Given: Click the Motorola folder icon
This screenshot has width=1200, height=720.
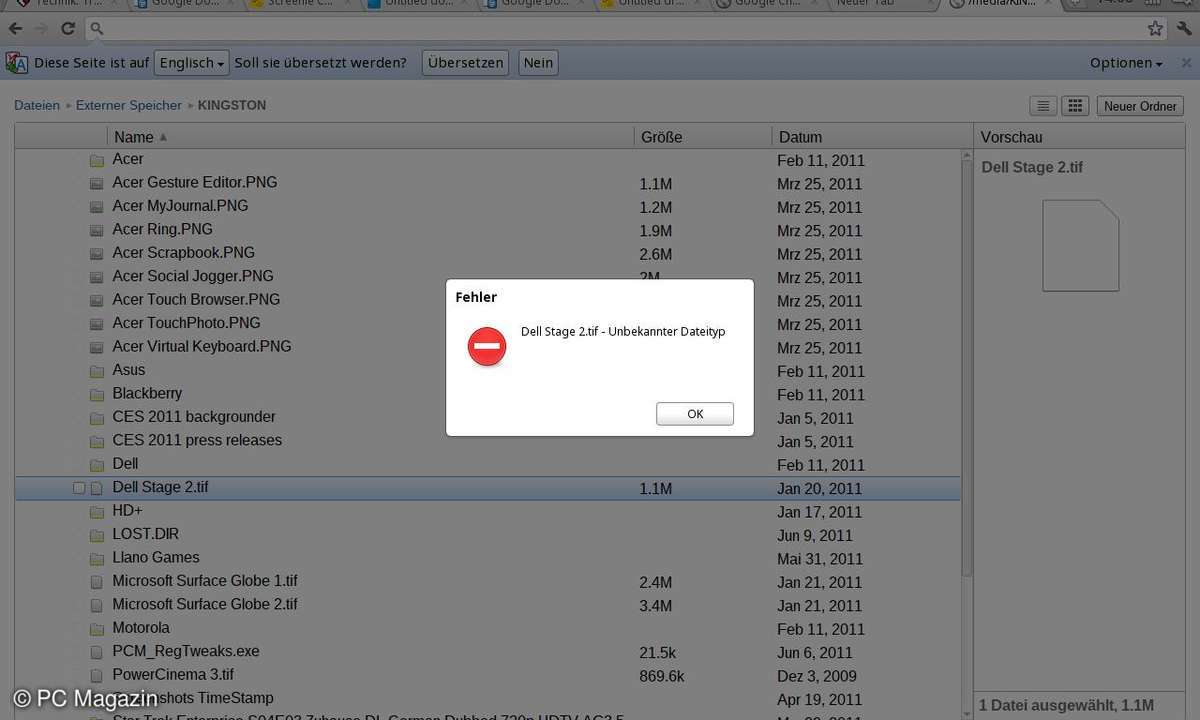Looking at the screenshot, I should coord(96,629).
